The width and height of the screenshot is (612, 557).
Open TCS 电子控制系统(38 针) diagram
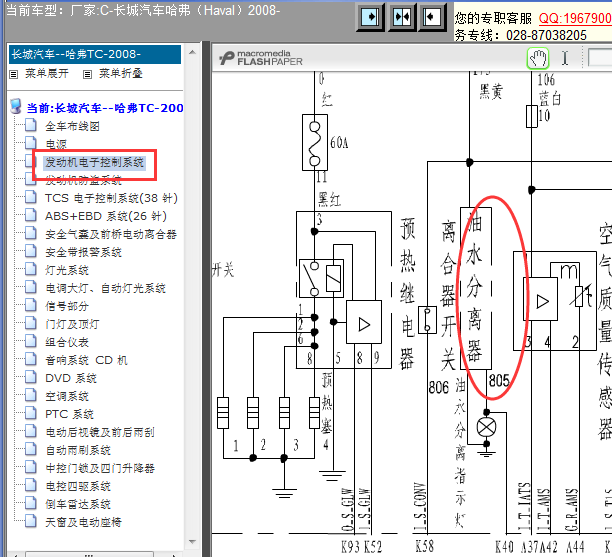[x=111, y=198]
